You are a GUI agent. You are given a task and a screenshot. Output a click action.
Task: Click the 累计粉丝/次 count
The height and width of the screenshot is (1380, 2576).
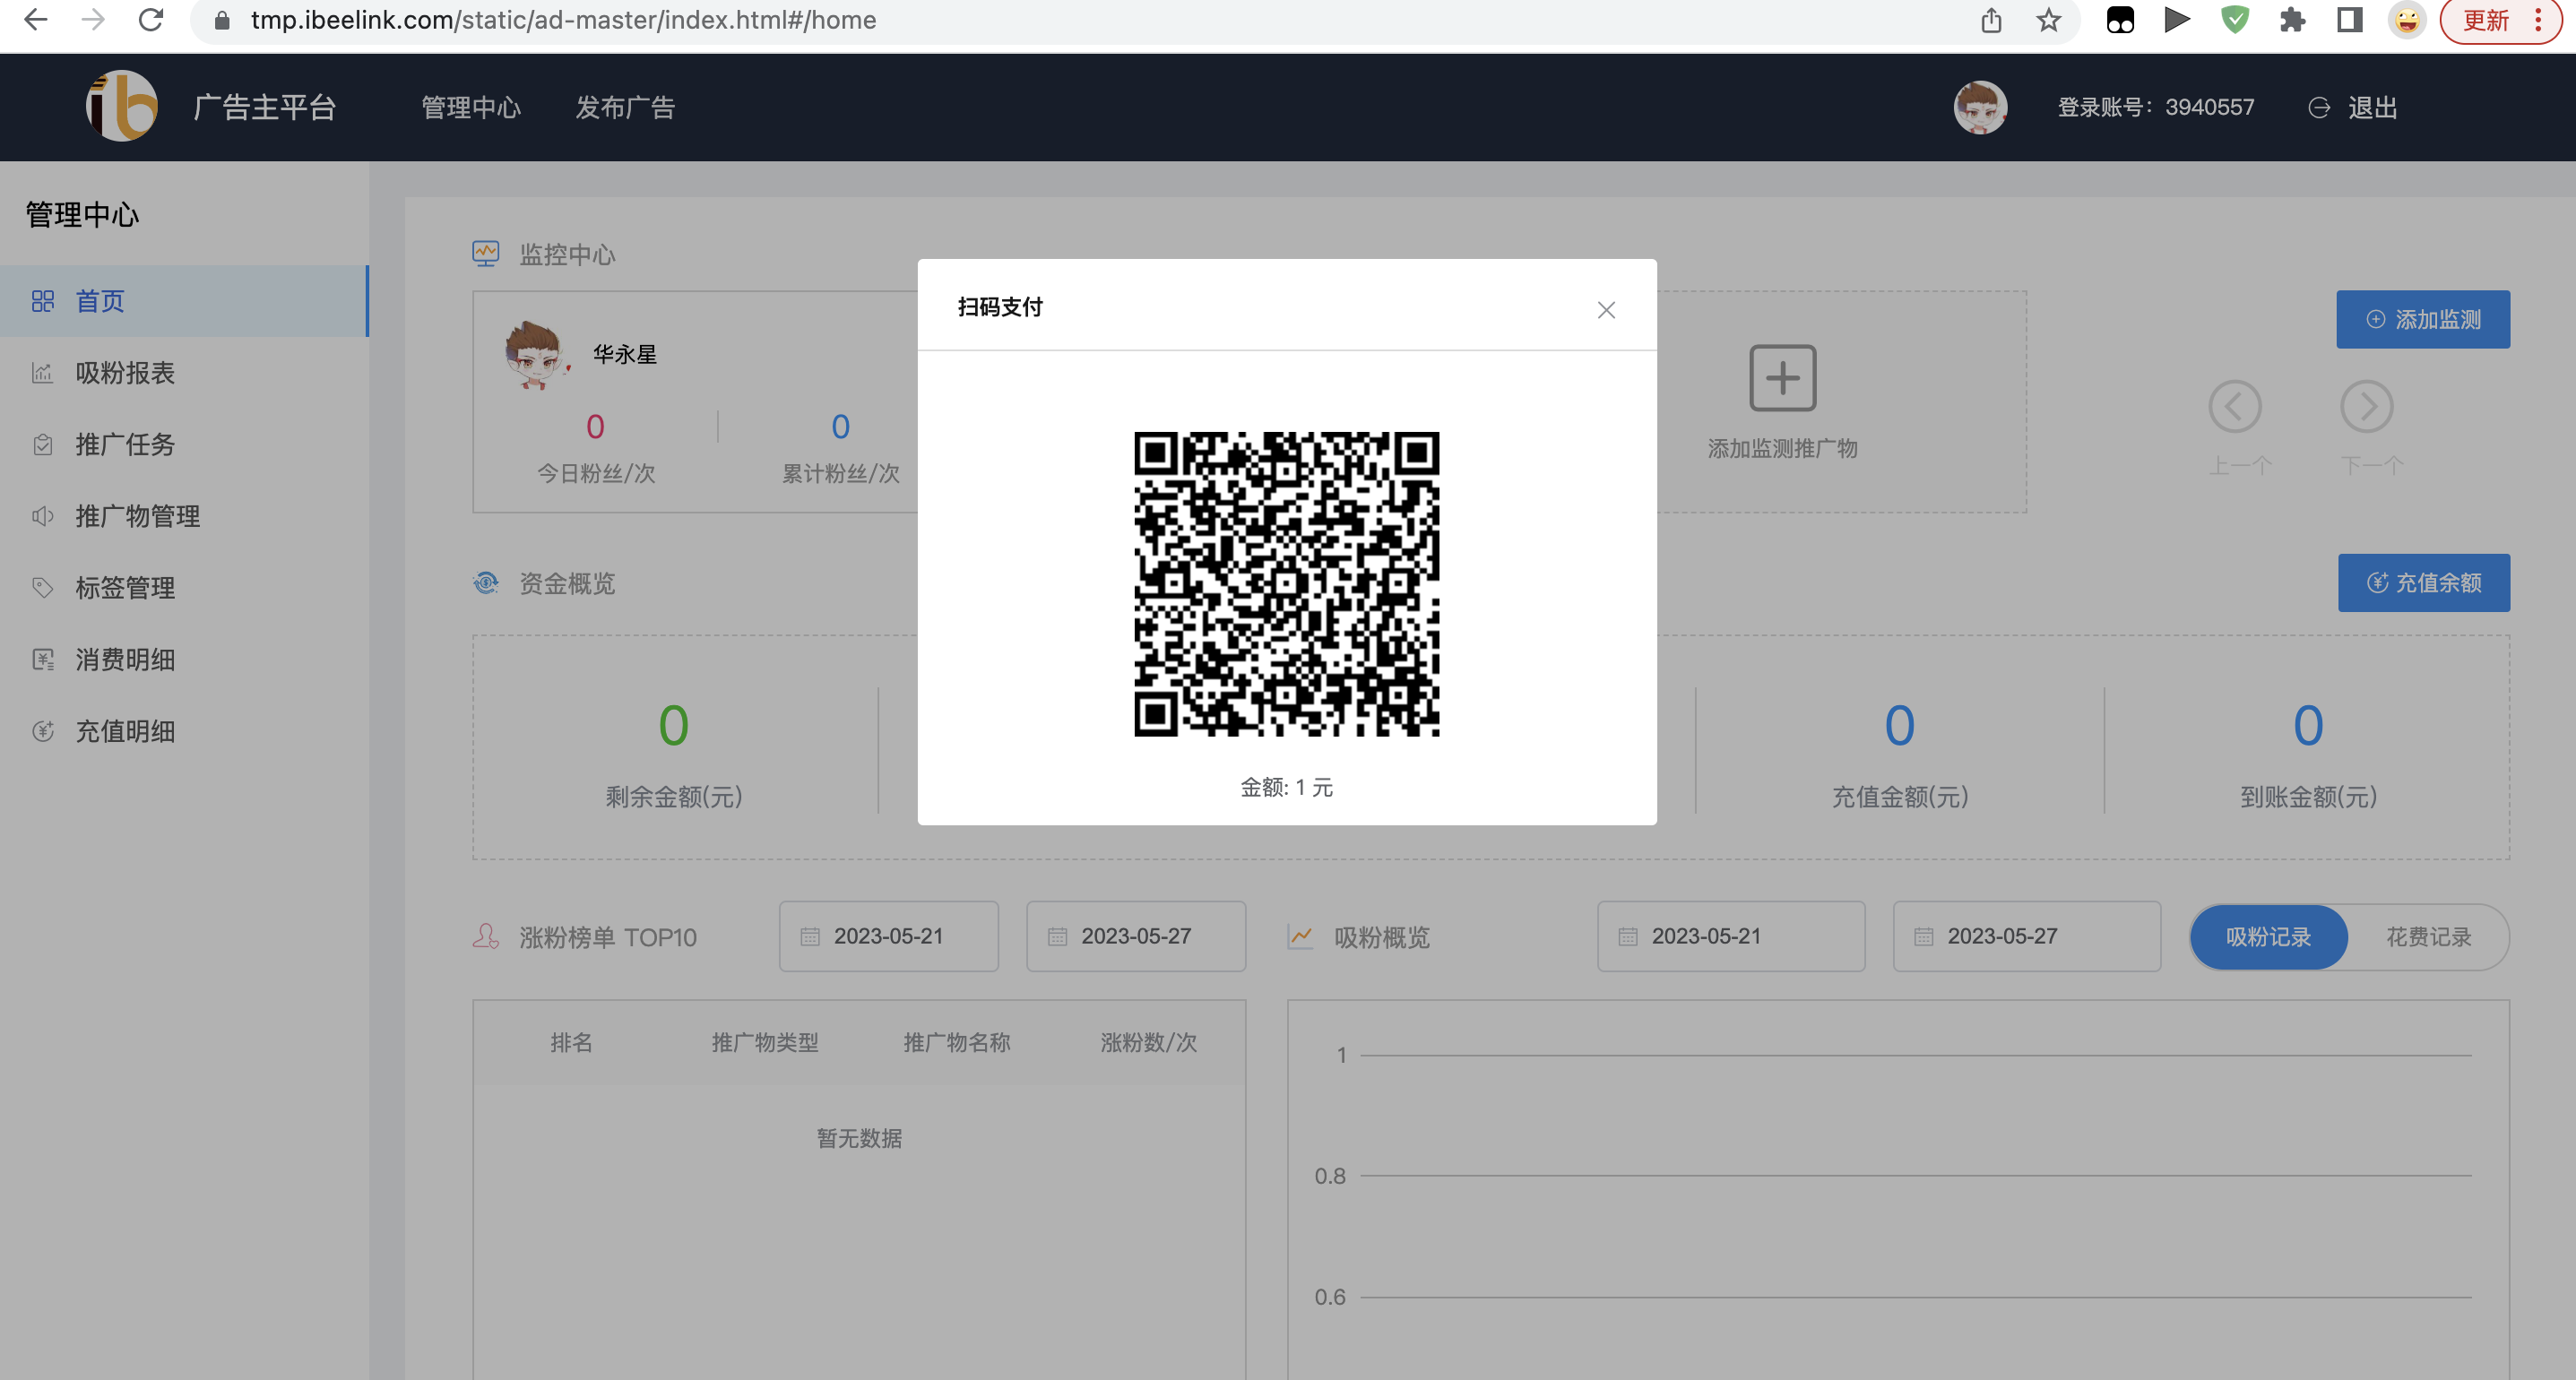tap(840, 427)
